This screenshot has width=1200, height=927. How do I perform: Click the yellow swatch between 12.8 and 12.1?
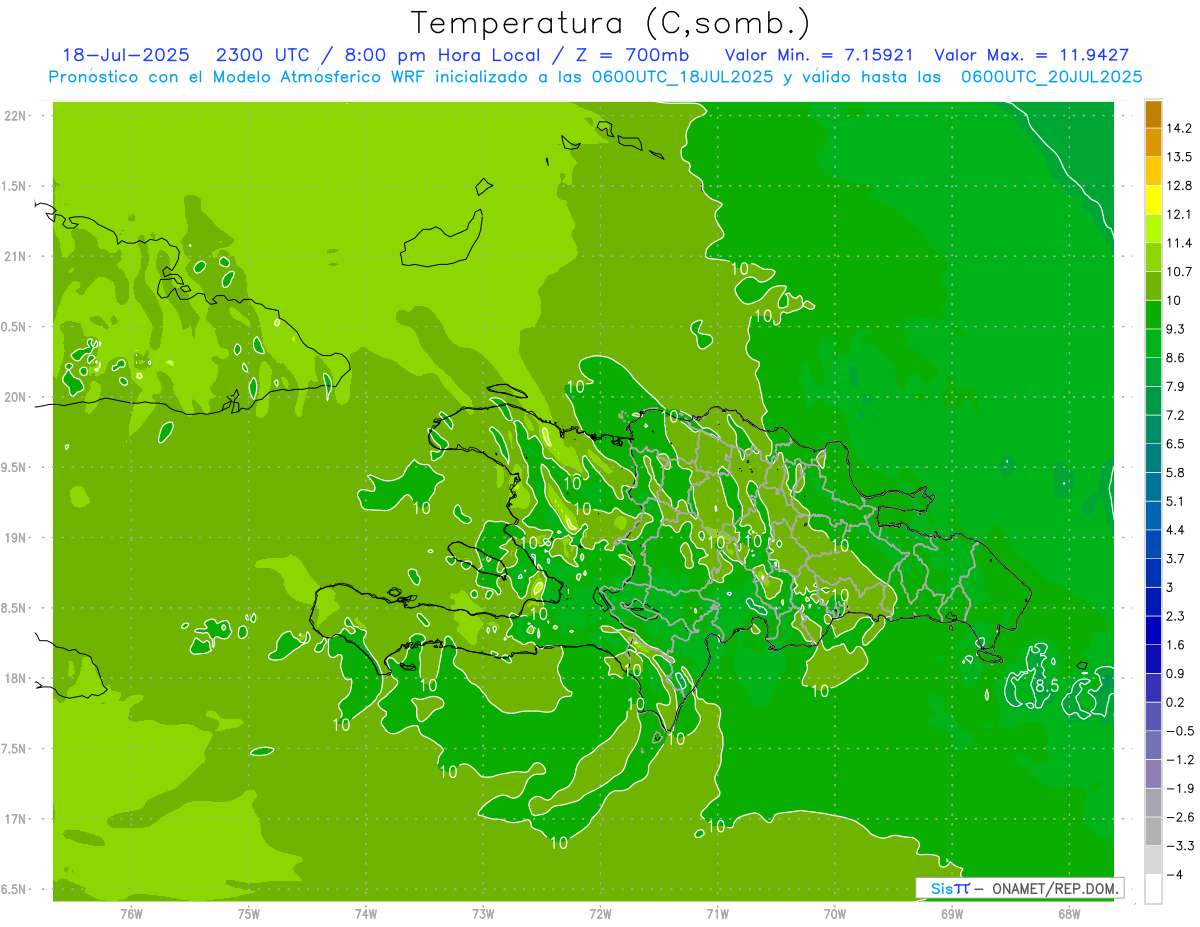[1153, 199]
